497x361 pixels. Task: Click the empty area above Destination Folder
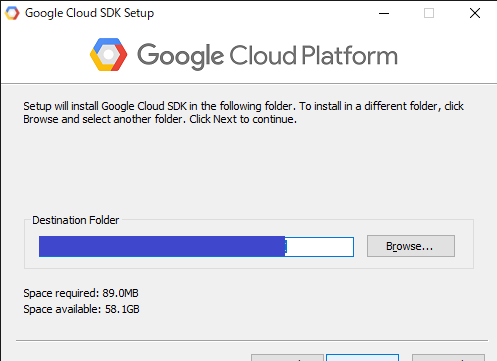click(248, 170)
